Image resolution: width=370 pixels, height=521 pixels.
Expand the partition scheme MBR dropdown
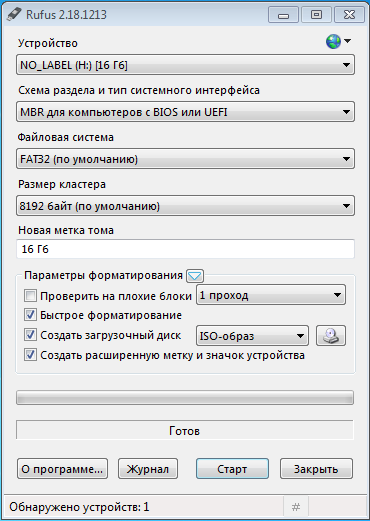[x=185, y=112]
